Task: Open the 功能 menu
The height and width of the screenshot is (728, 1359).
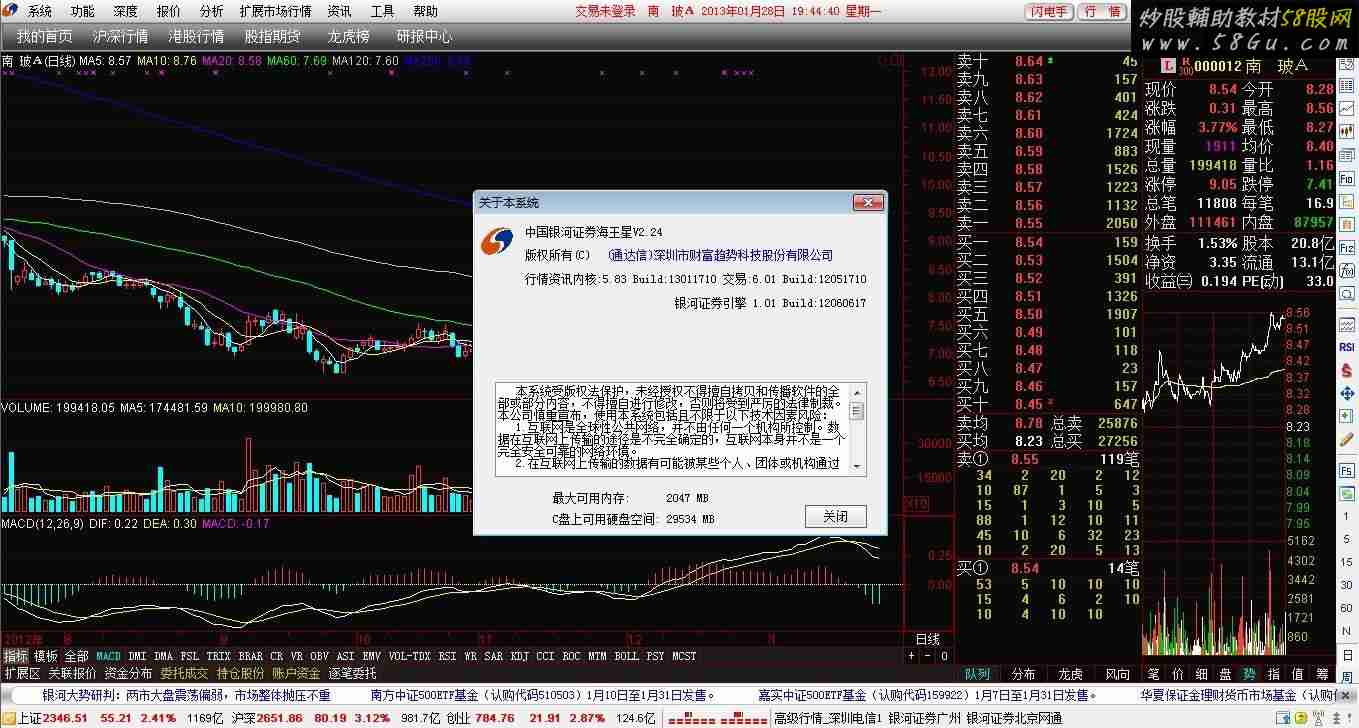Action: click(x=83, y=11)
